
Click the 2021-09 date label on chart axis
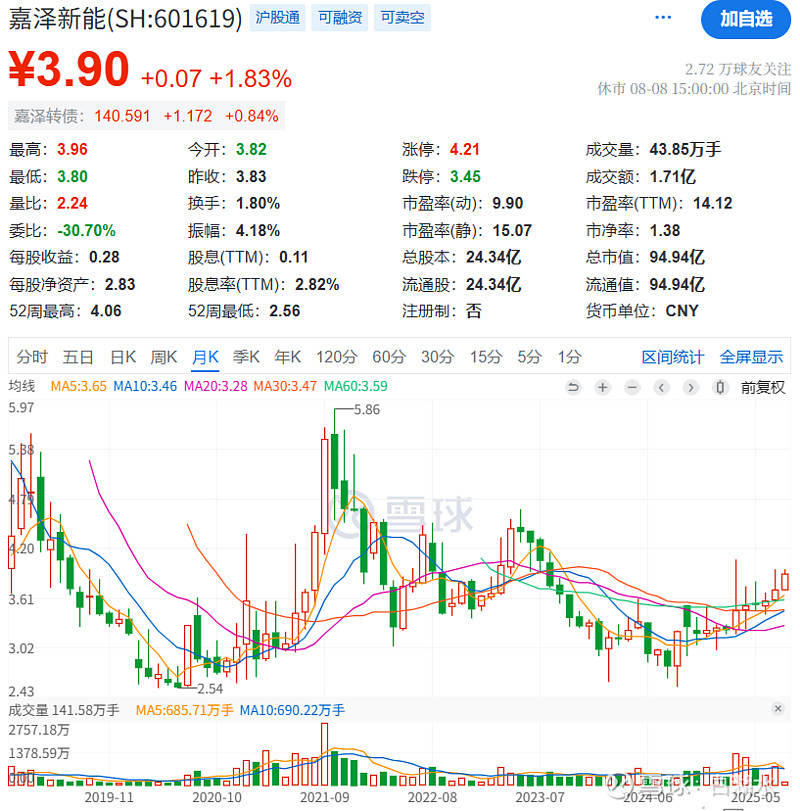point(325,797)
